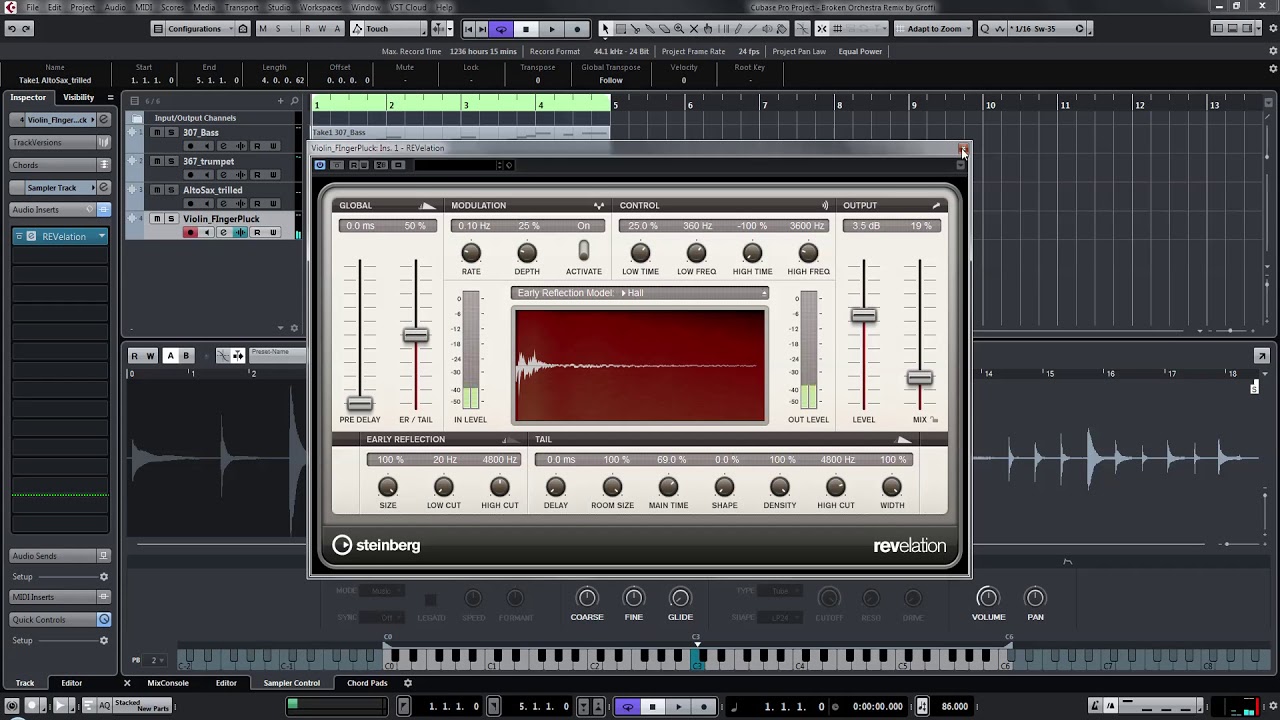
Task: Toggle record enable on Violin_FingerPluck track
Action: pos(190,233)
